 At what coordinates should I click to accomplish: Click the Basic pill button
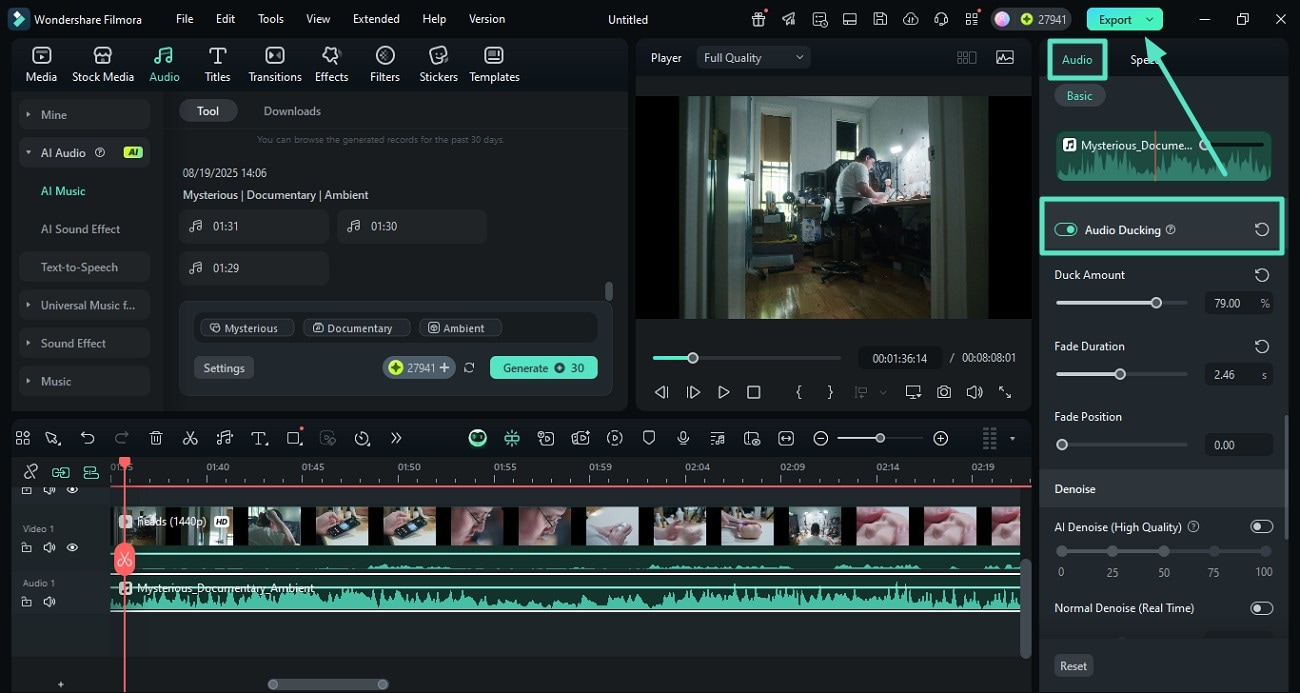coord(1079,96)
